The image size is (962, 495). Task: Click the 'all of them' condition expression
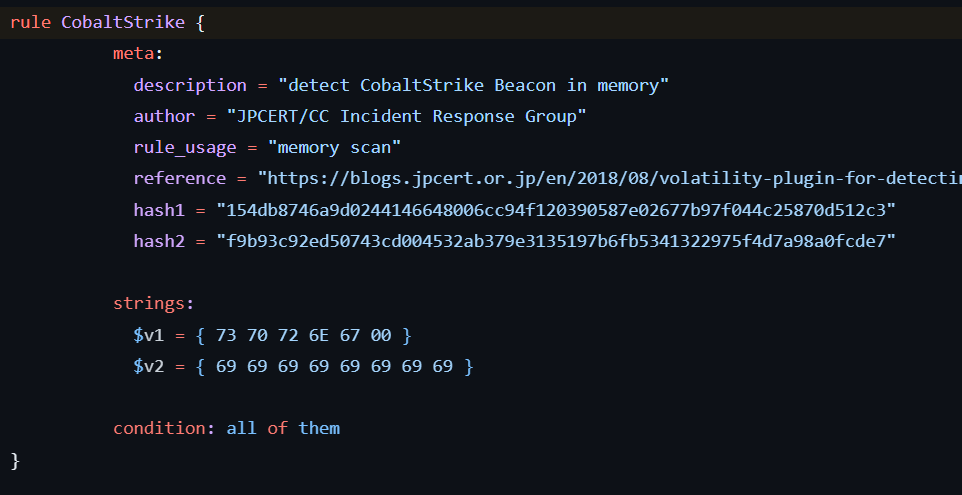point(283,428)
